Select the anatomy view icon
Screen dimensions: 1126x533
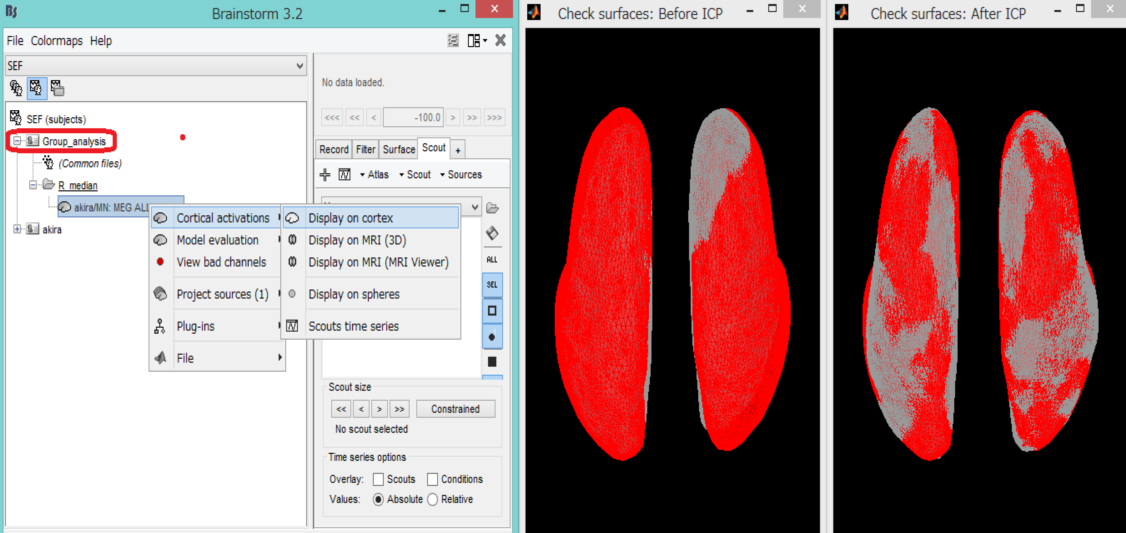point(16,88)
